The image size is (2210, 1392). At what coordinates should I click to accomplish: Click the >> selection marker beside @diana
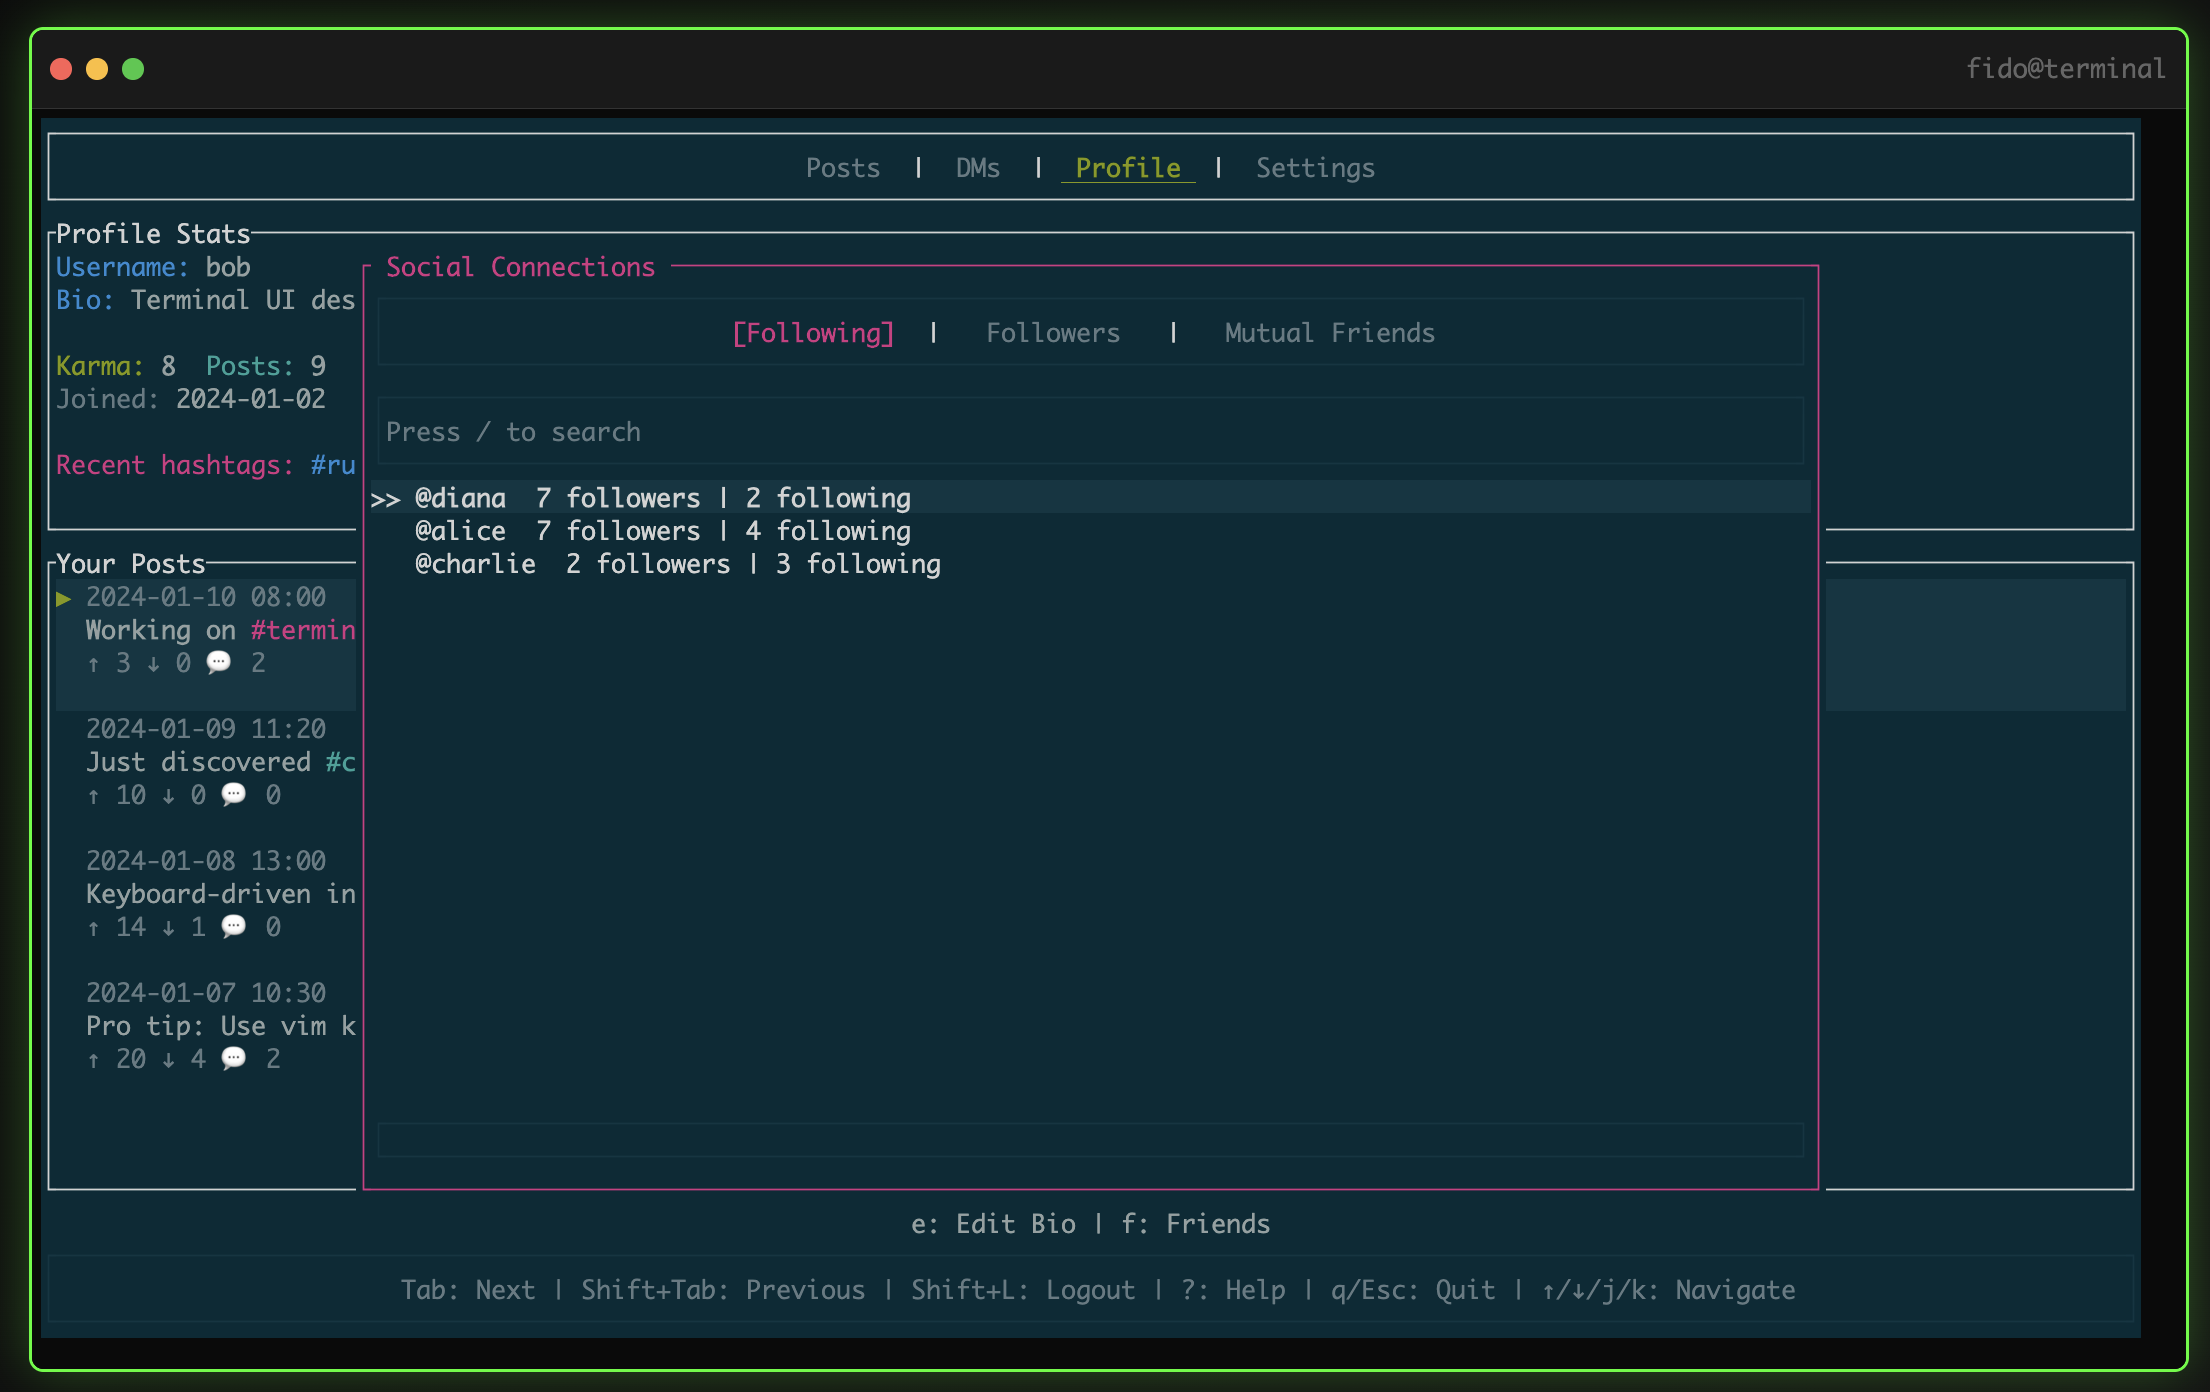(385, 499)
